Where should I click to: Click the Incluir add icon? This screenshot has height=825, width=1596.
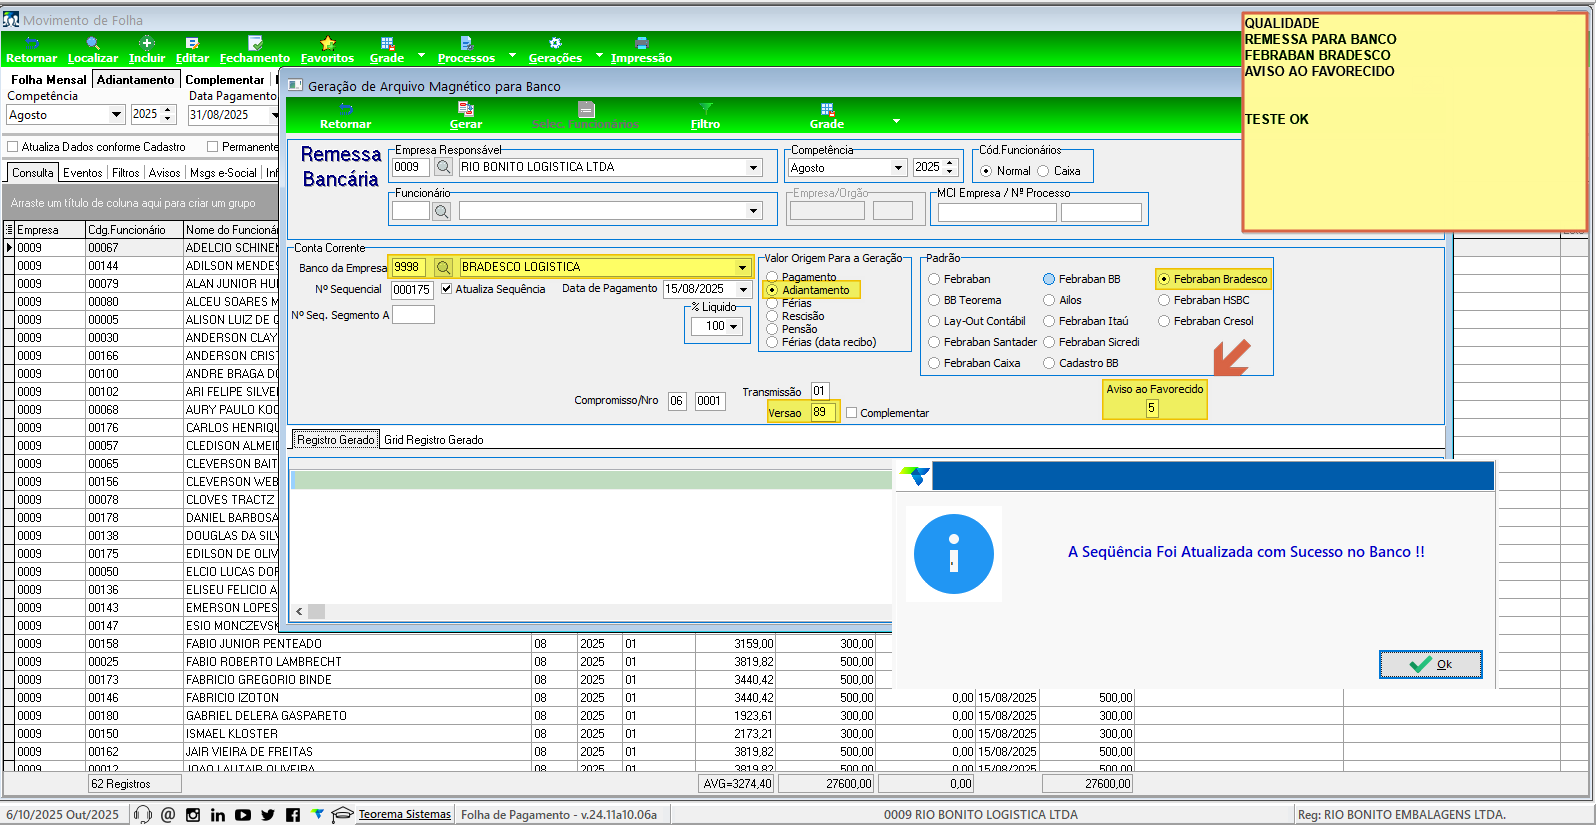tap(147, 43)
